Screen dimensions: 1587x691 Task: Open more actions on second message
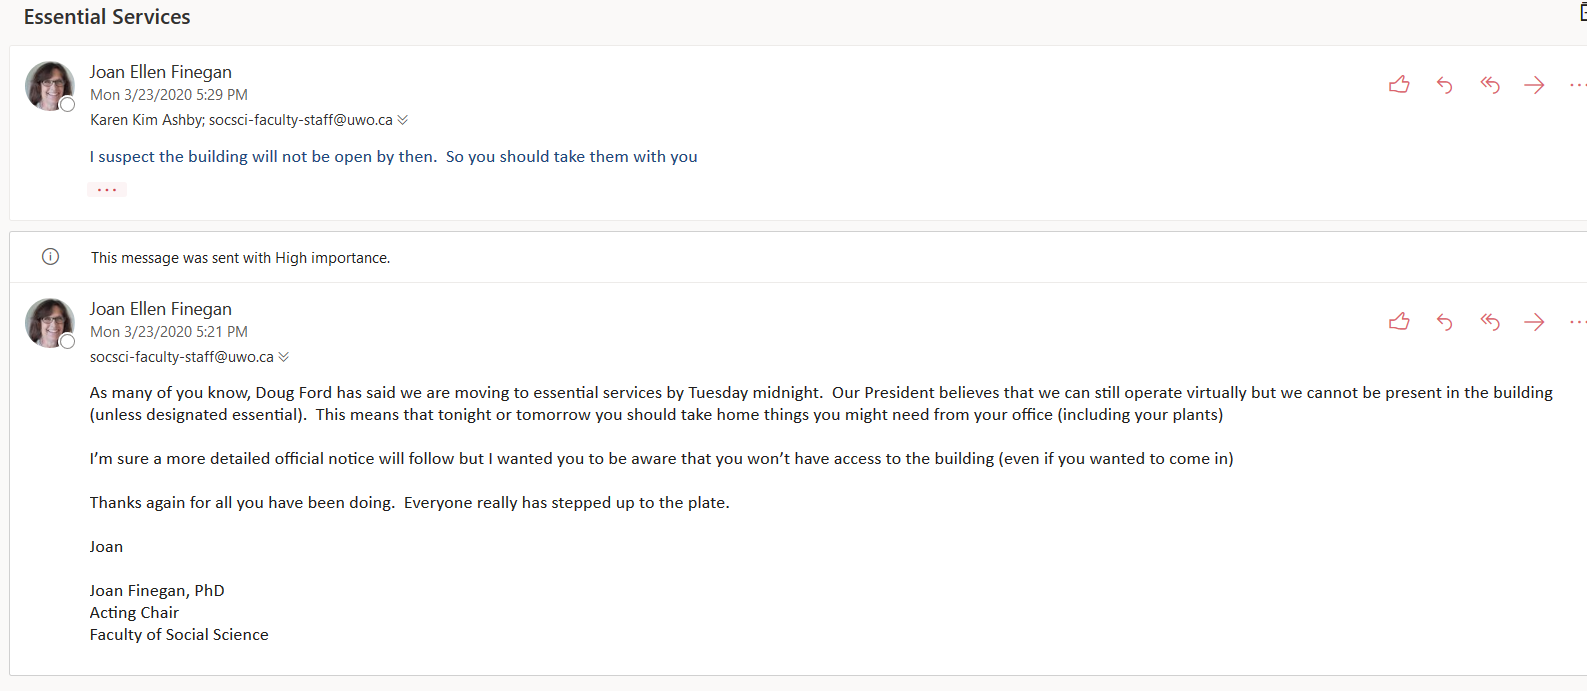tap(1577, 322)
